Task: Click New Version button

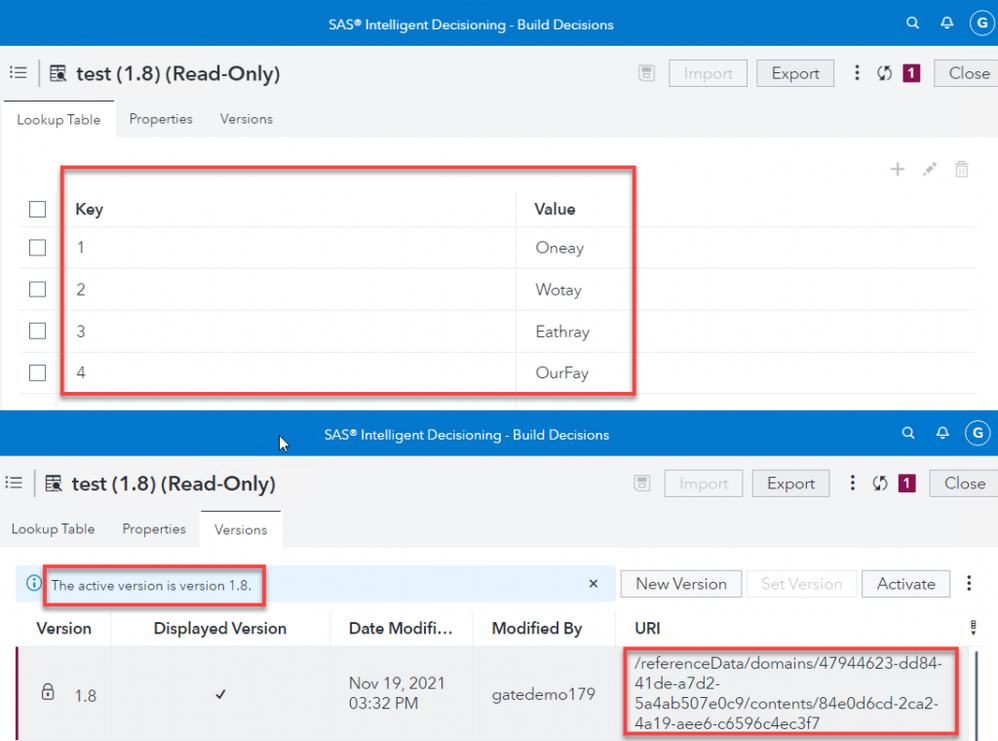Action: [x=681, y=584]
